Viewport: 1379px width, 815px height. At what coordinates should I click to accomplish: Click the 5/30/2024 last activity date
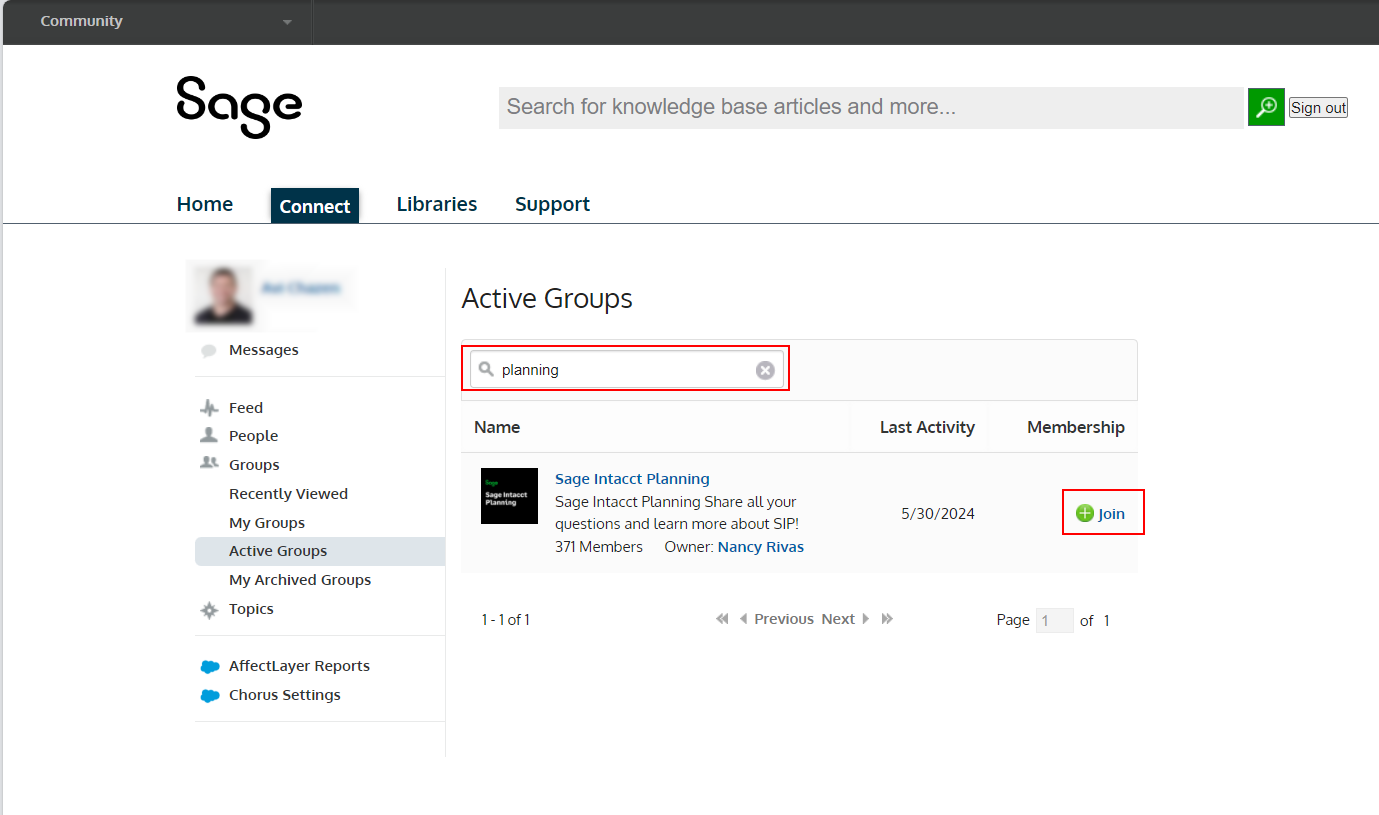point(938,514)
